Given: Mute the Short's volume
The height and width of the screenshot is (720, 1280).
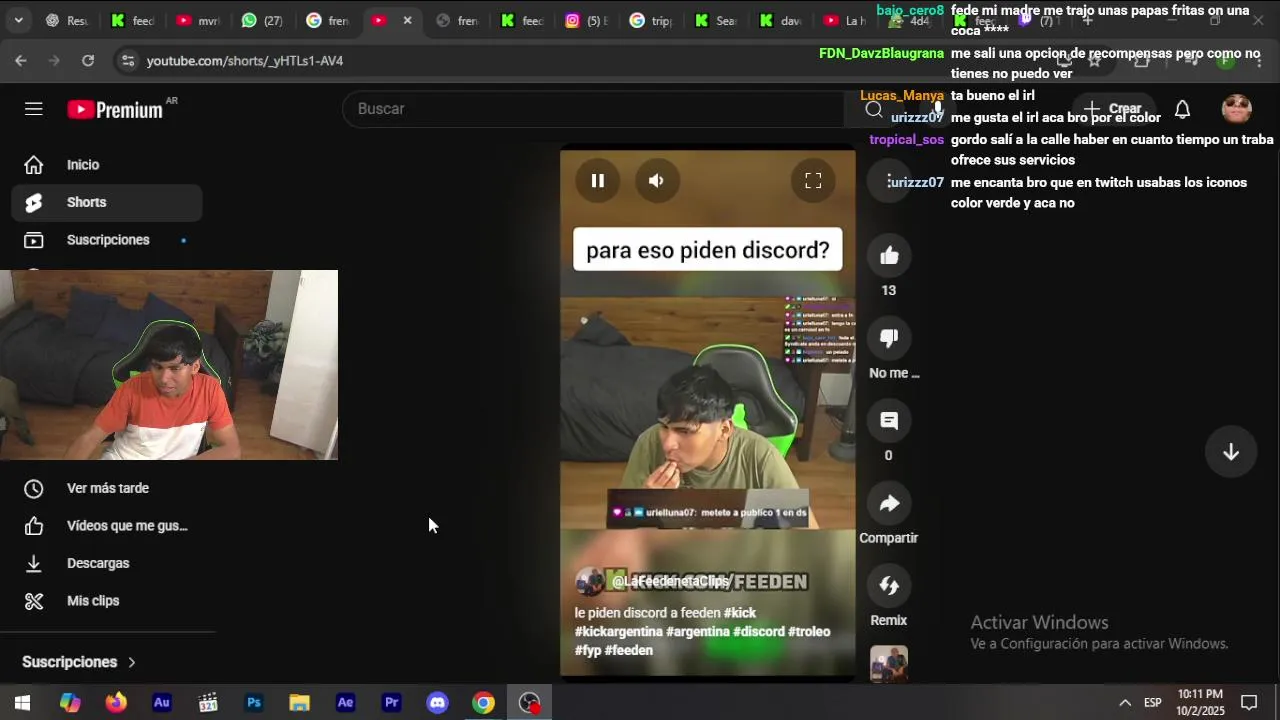Looking at the screenshot, I should pos(656,181).
